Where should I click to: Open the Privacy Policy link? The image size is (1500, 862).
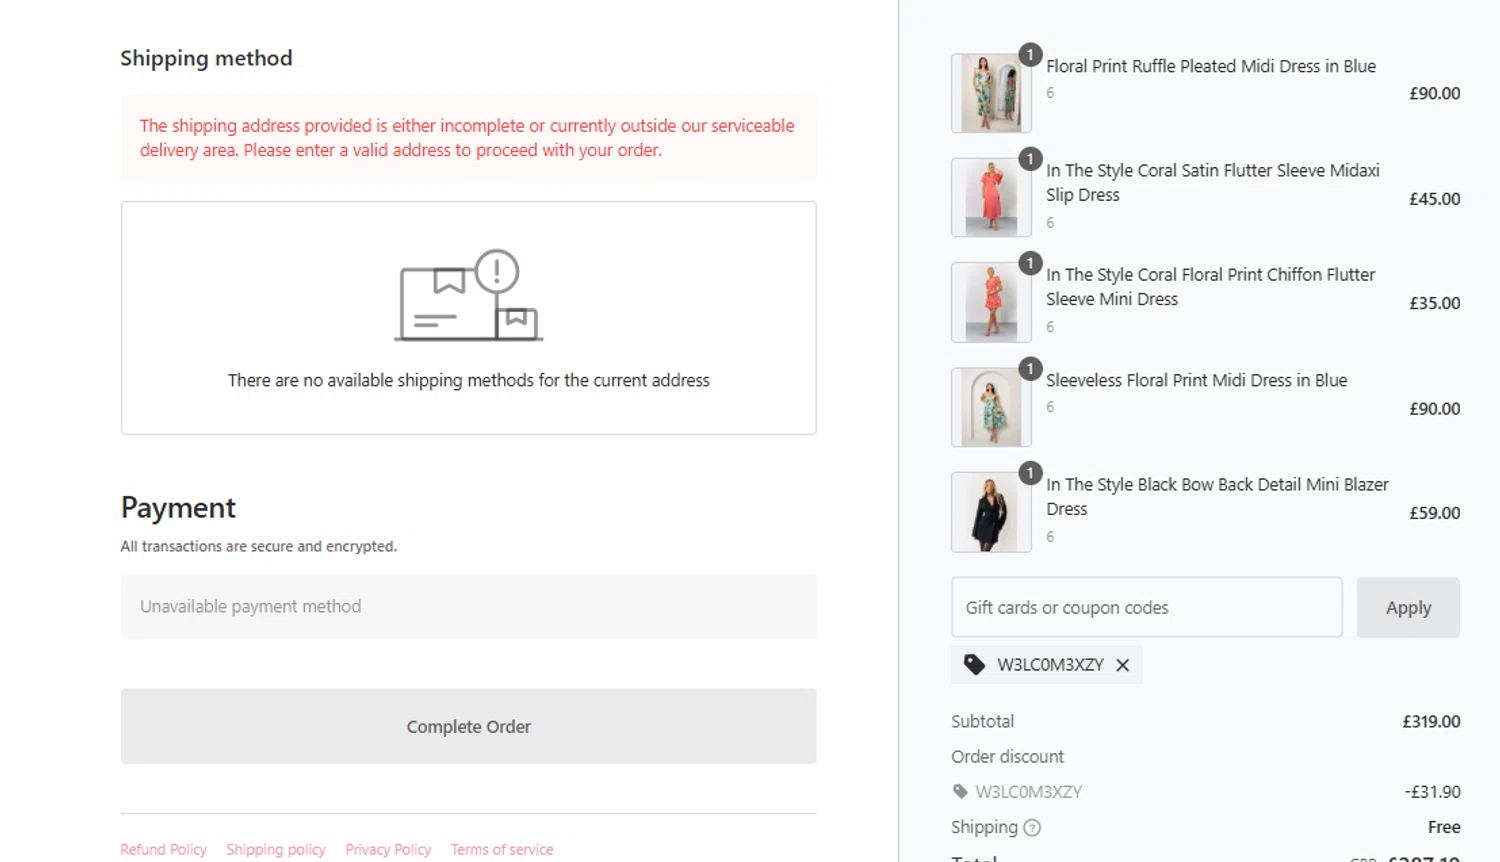point(388,849)
